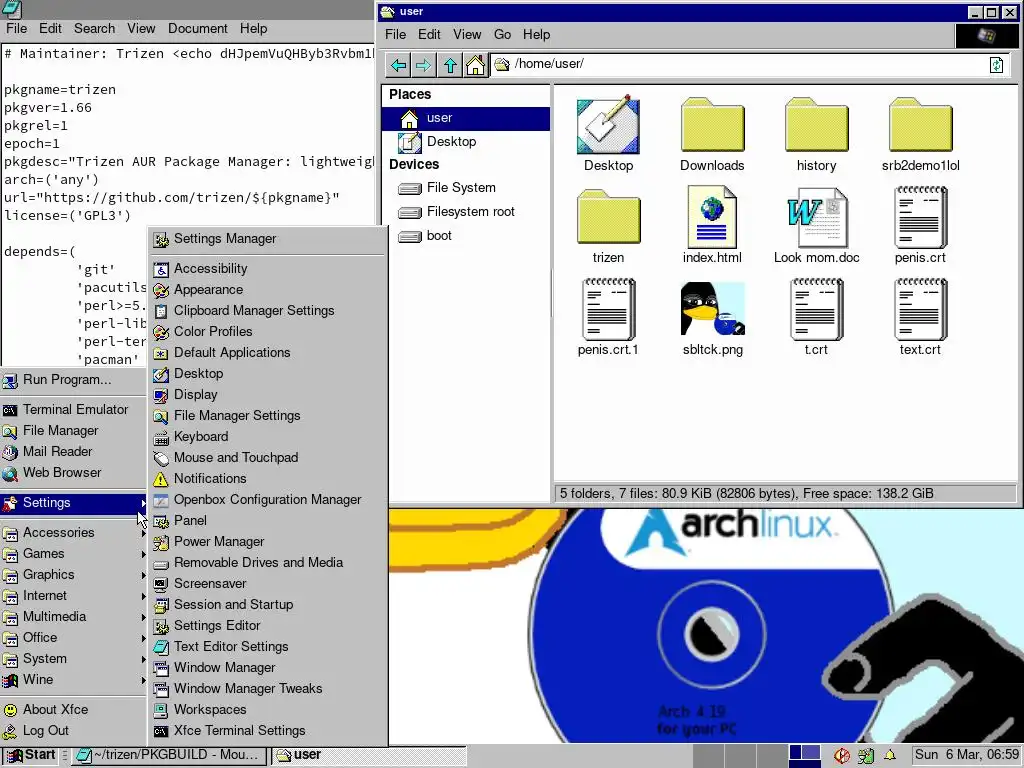1024x768 pixels.
Task: Select the history folder
Action: 816,135
